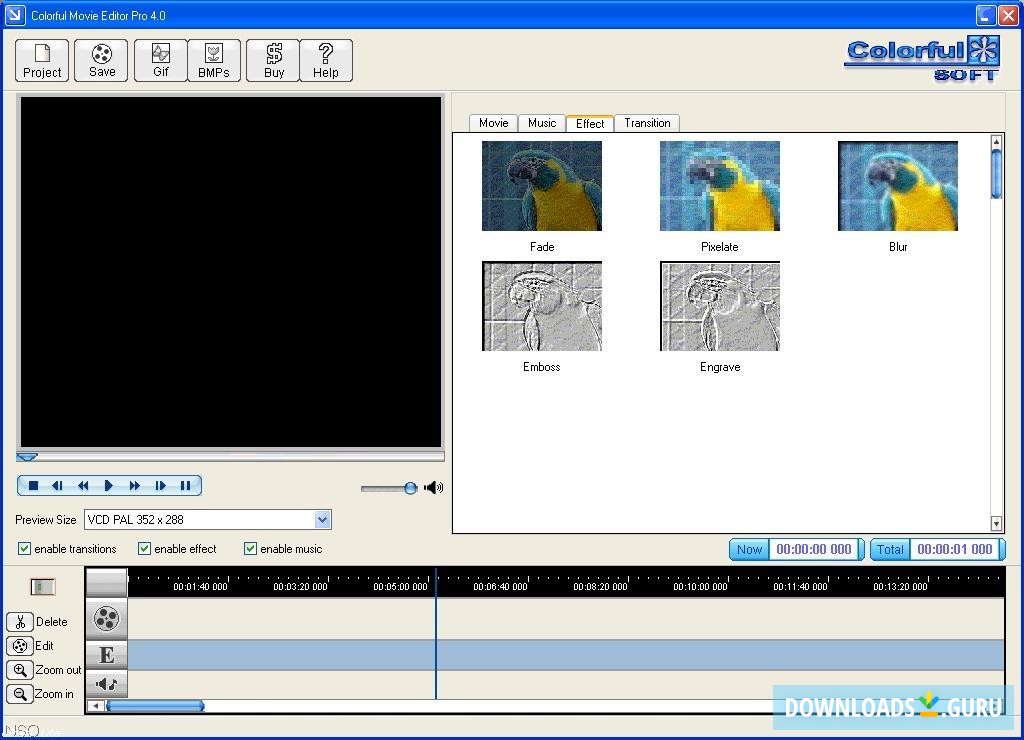Toggle the enable music checkbox
The image size is (1024, 740).
tap(250, 549)
